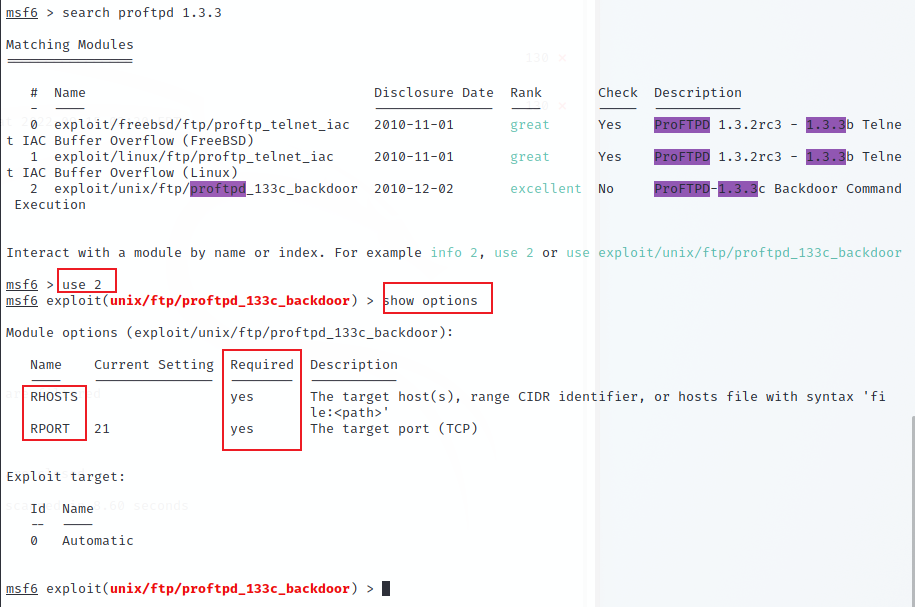This screenshot has height=607, width=915.
Task: Click the 'Required' column header
Action: 262,365
